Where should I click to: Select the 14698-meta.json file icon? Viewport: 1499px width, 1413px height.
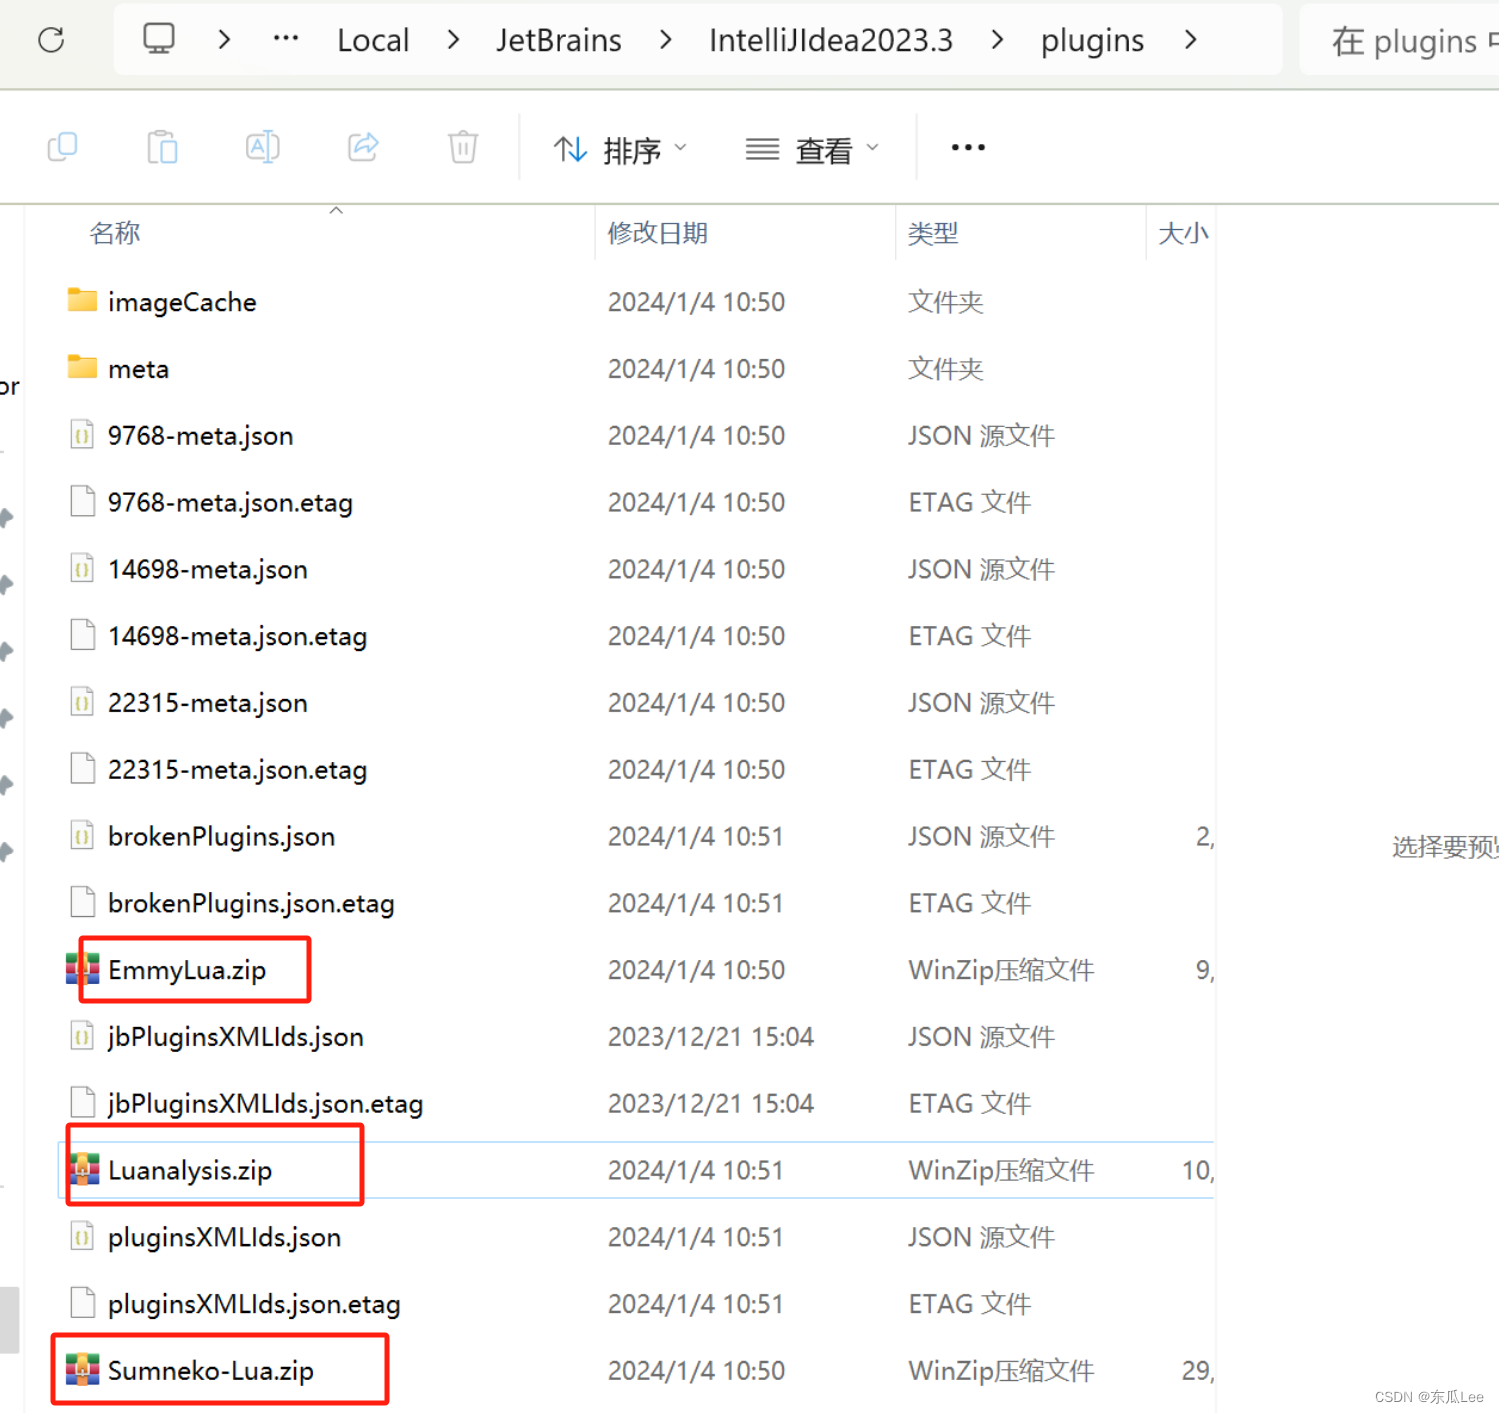coord(82,569)
